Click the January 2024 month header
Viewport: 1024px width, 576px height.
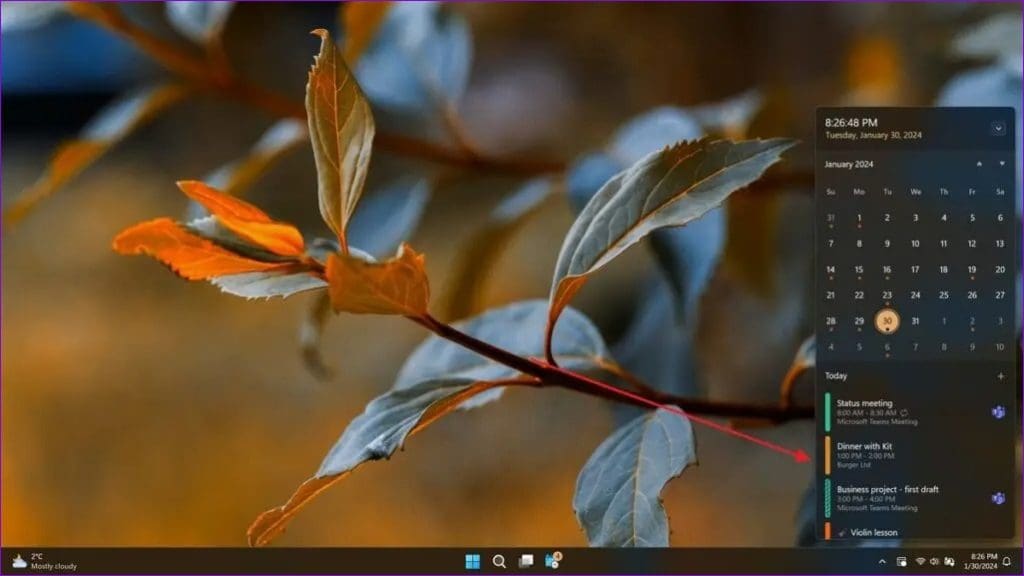(849, 164)
